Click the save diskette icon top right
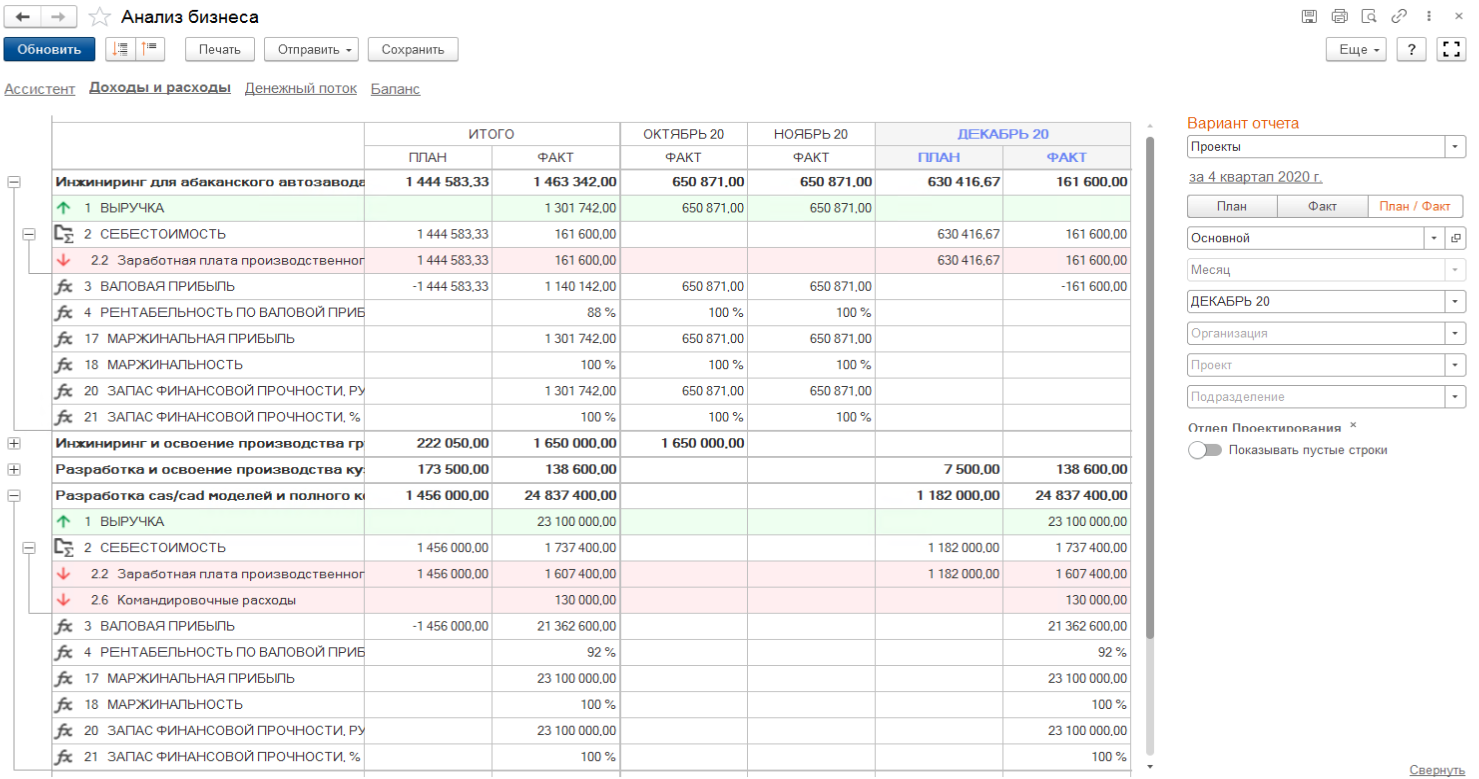This screenshot has height=779, width=1479. 1309,16
